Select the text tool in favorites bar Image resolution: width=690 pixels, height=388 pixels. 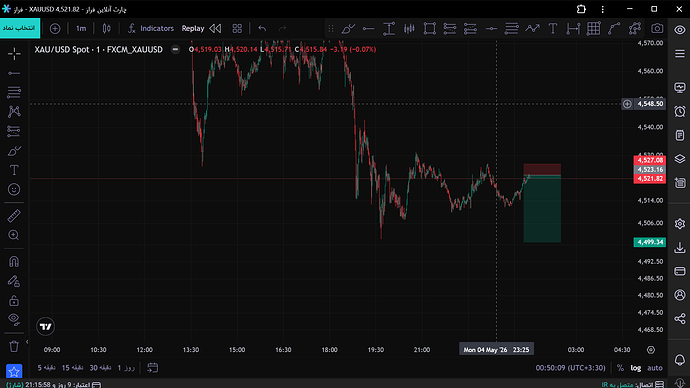point(553,29)
